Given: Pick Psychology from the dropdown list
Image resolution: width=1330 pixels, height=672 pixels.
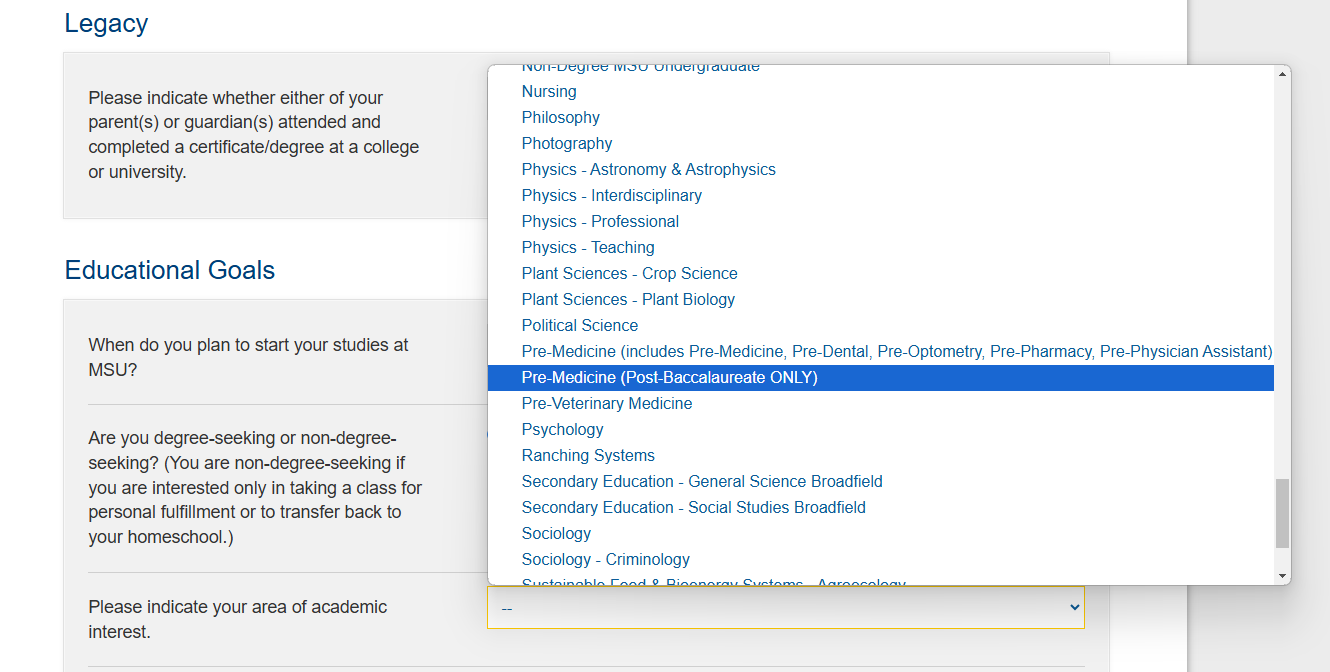Looking at the screenshot, I should (x=880, y=429).
